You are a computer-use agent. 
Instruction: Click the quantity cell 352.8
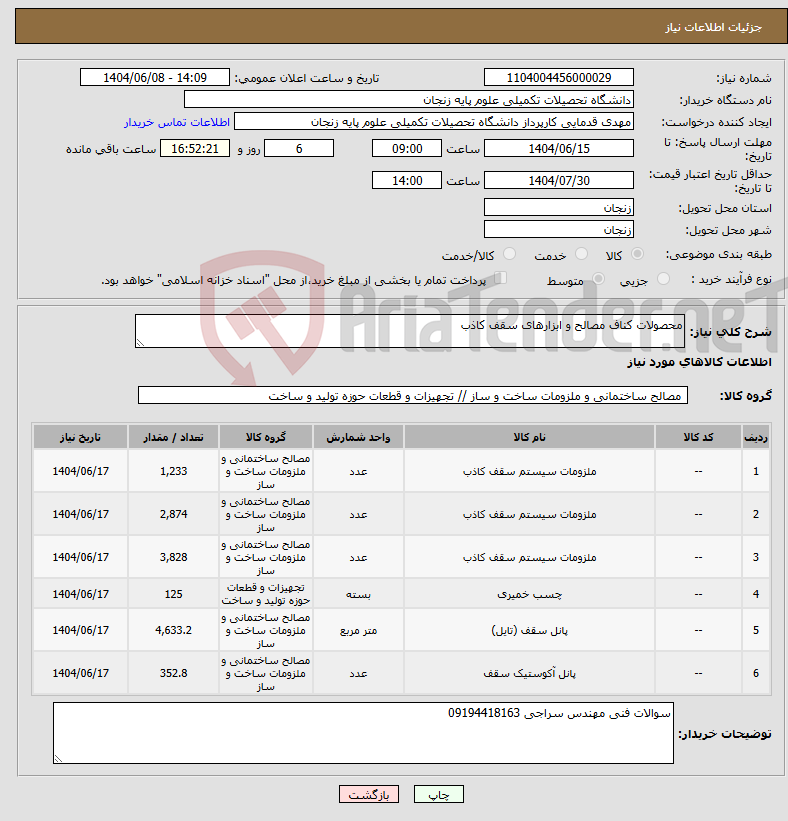tap(173, 673)
